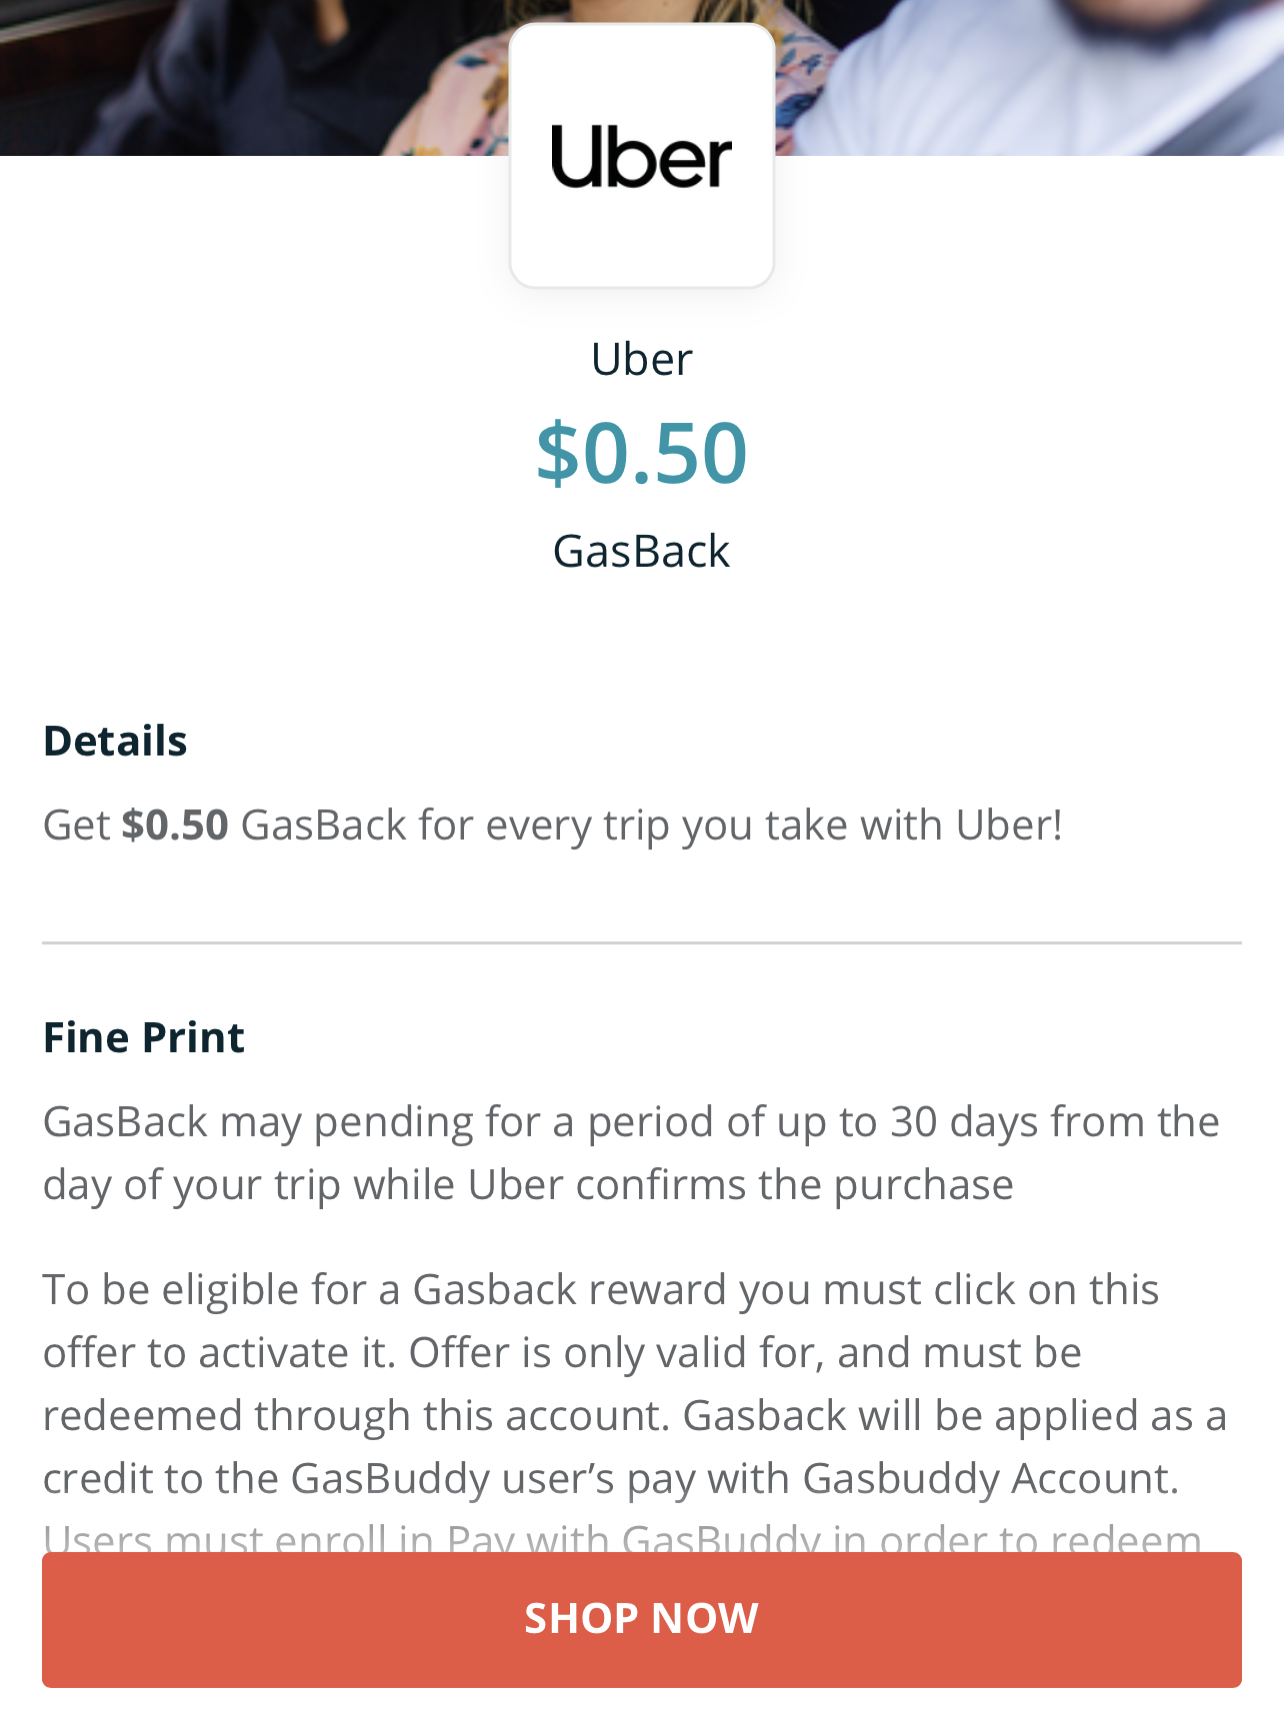The image size is (1284, 1711).
Task: Click the white shirt in header photo
Action: click(x=1000, y=90)
